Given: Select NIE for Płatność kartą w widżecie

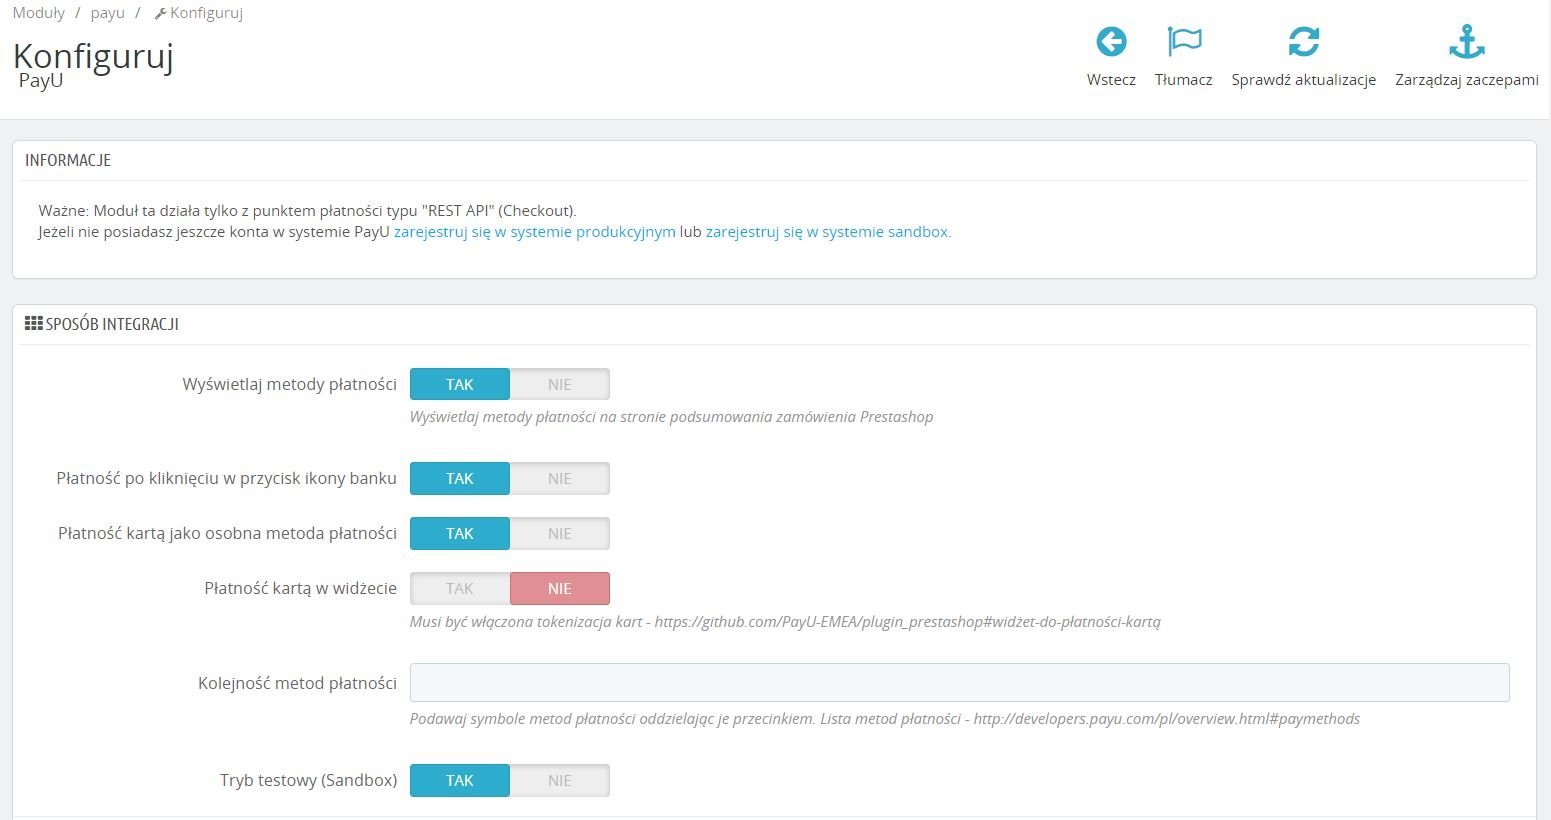Looking at the screenshot, I should pyautogui.click(x=560, y=588).
